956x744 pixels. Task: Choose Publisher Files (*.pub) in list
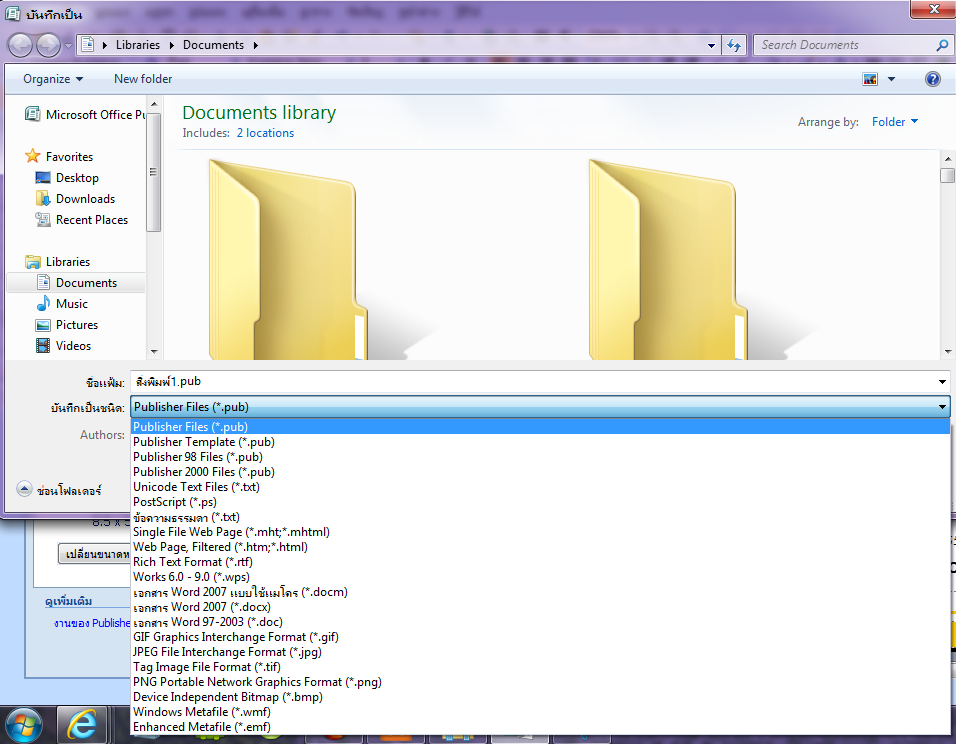(x=540, y=427)
